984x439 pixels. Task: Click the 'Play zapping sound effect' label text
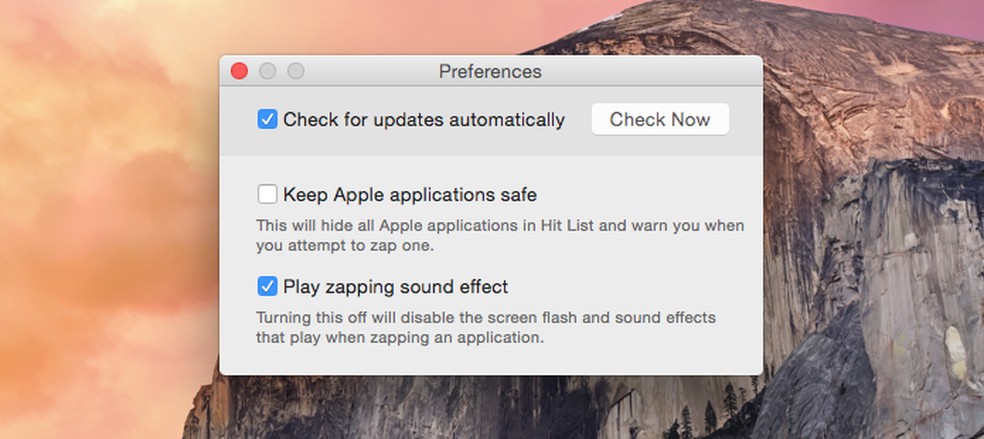pos(396,287)
